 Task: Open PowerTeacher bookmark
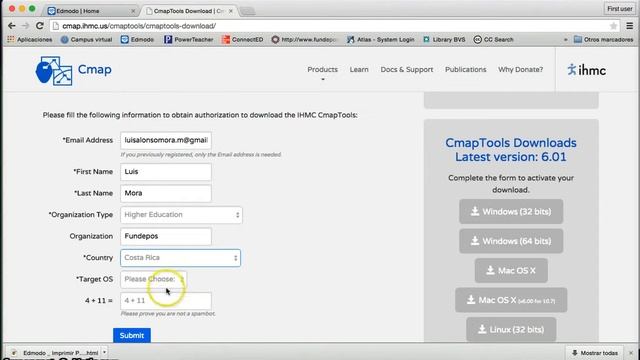[189, 40]
